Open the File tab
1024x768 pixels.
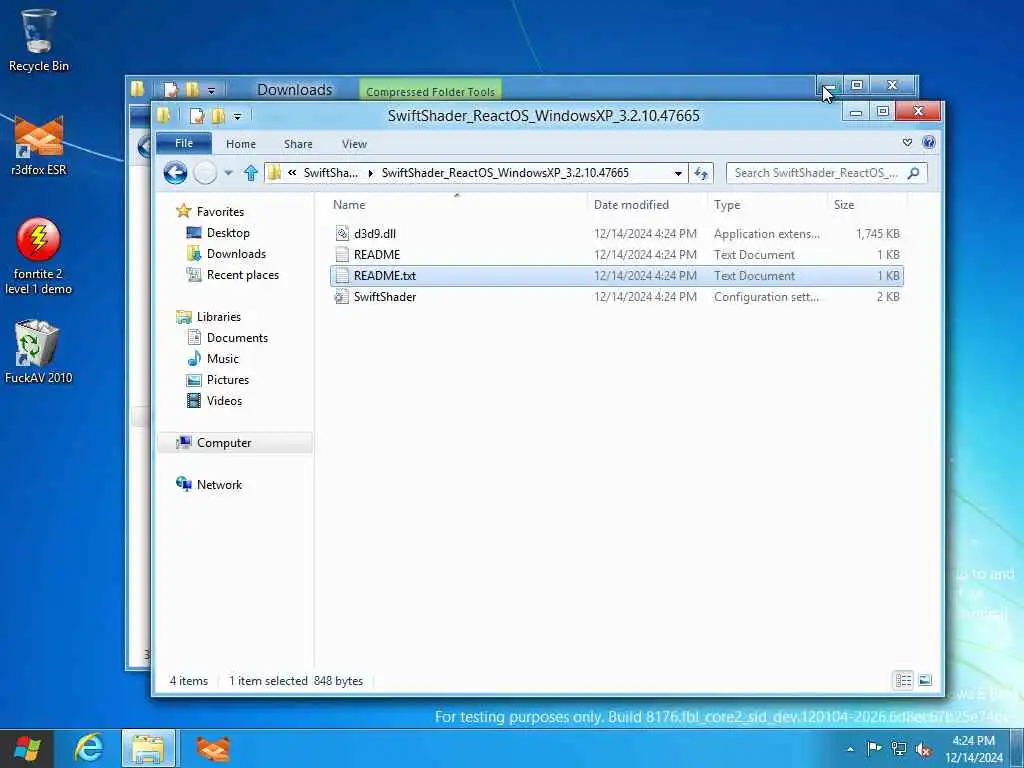[184, 143]
